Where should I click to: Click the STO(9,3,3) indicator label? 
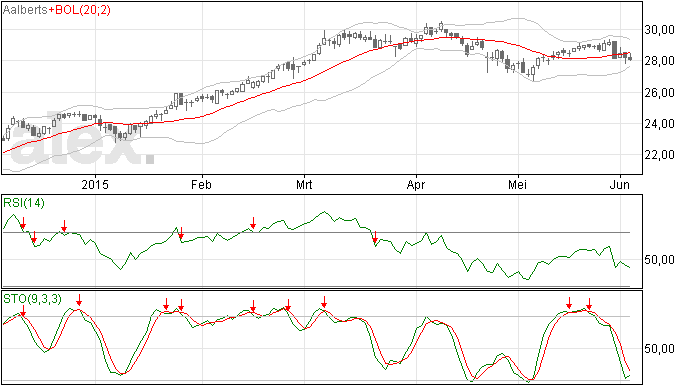[x=33, y=299]
